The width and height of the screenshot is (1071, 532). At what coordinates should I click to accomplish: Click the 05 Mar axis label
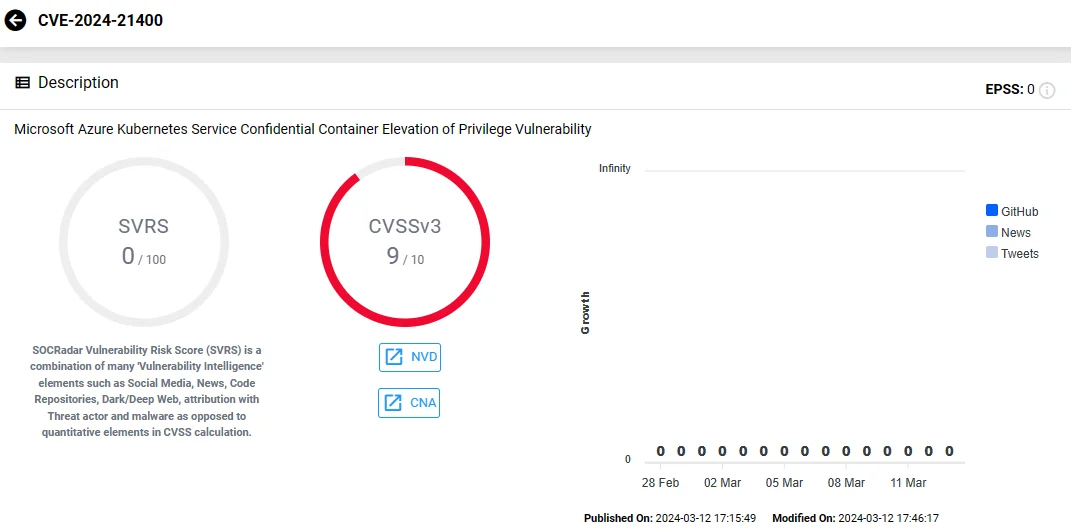784,483
